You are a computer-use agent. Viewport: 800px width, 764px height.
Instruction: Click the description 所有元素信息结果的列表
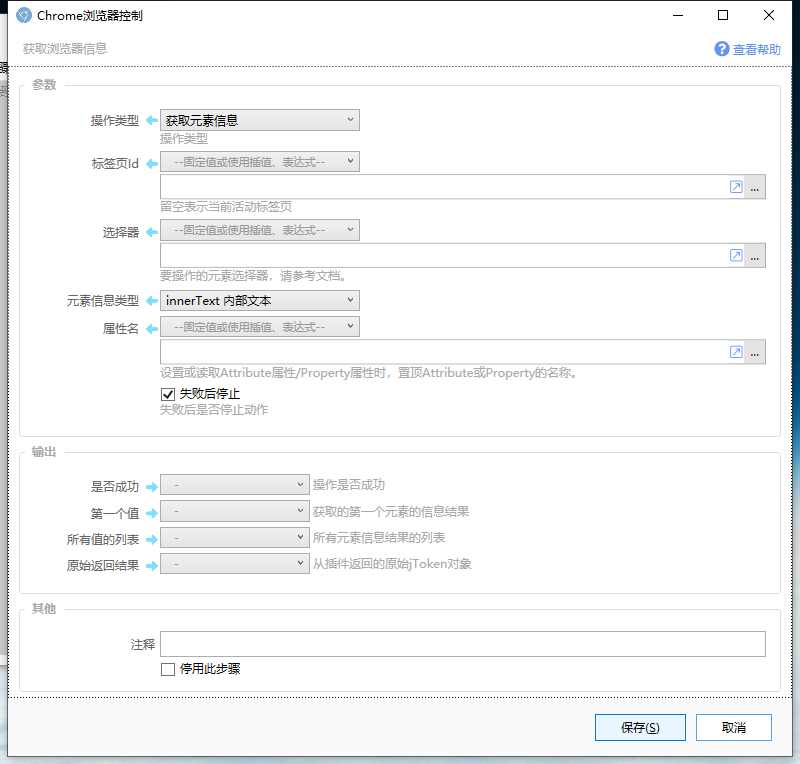(379, 537)
